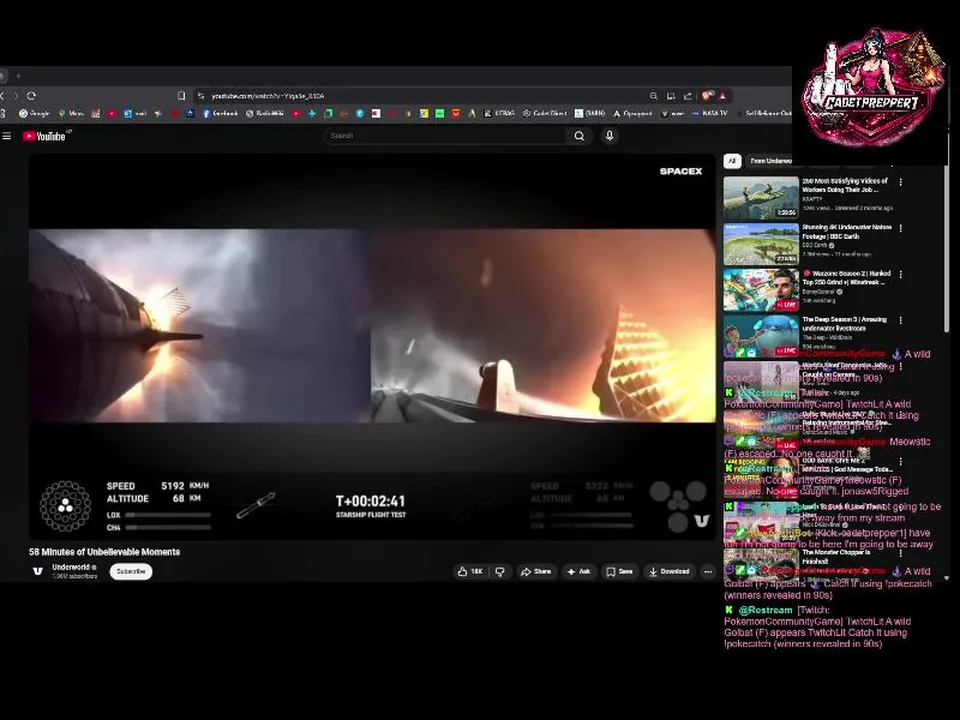The height and width of the screenshot is (720, 960).
Task: Click the SpaceX video player area
Action: pyautogui.click(x=372, y=347)
